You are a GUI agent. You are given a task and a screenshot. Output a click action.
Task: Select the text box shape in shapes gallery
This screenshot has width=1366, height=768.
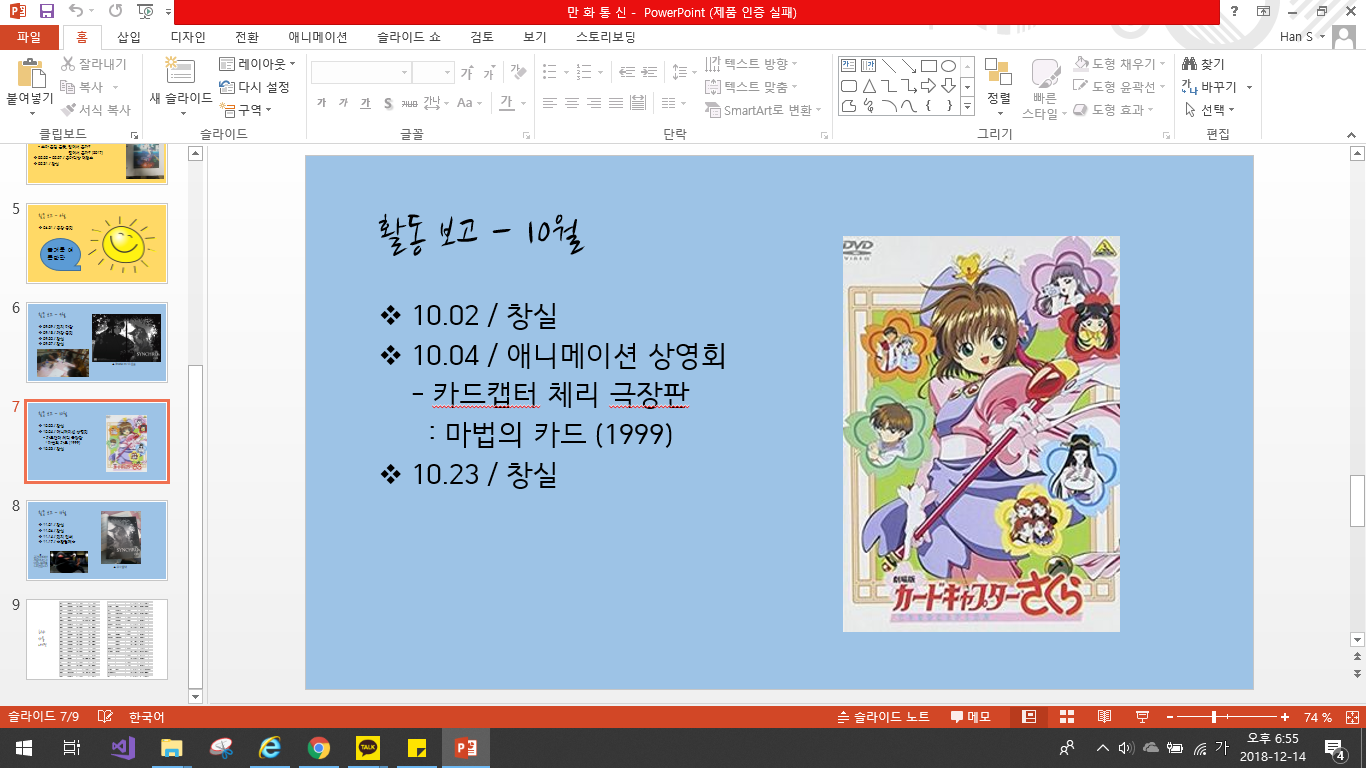click(849, 66)
